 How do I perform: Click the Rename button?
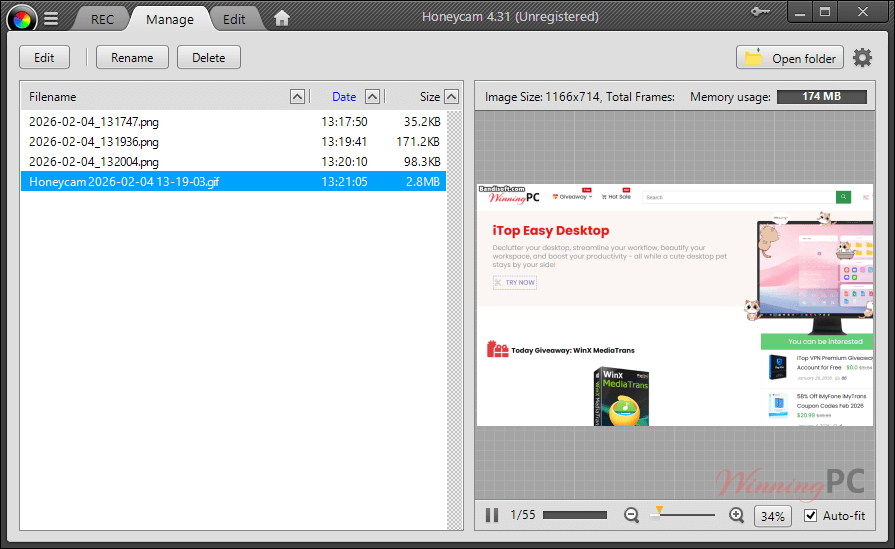click(x=132, y=58)
